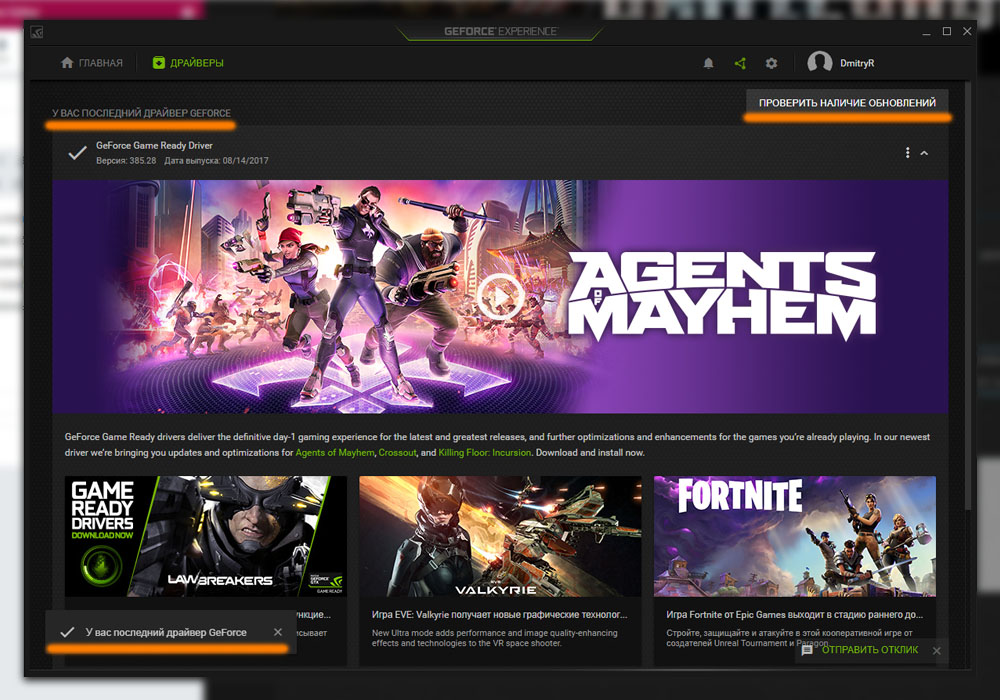
Task: Play the Agents of Mayhem video
Action: click(500, 296)
